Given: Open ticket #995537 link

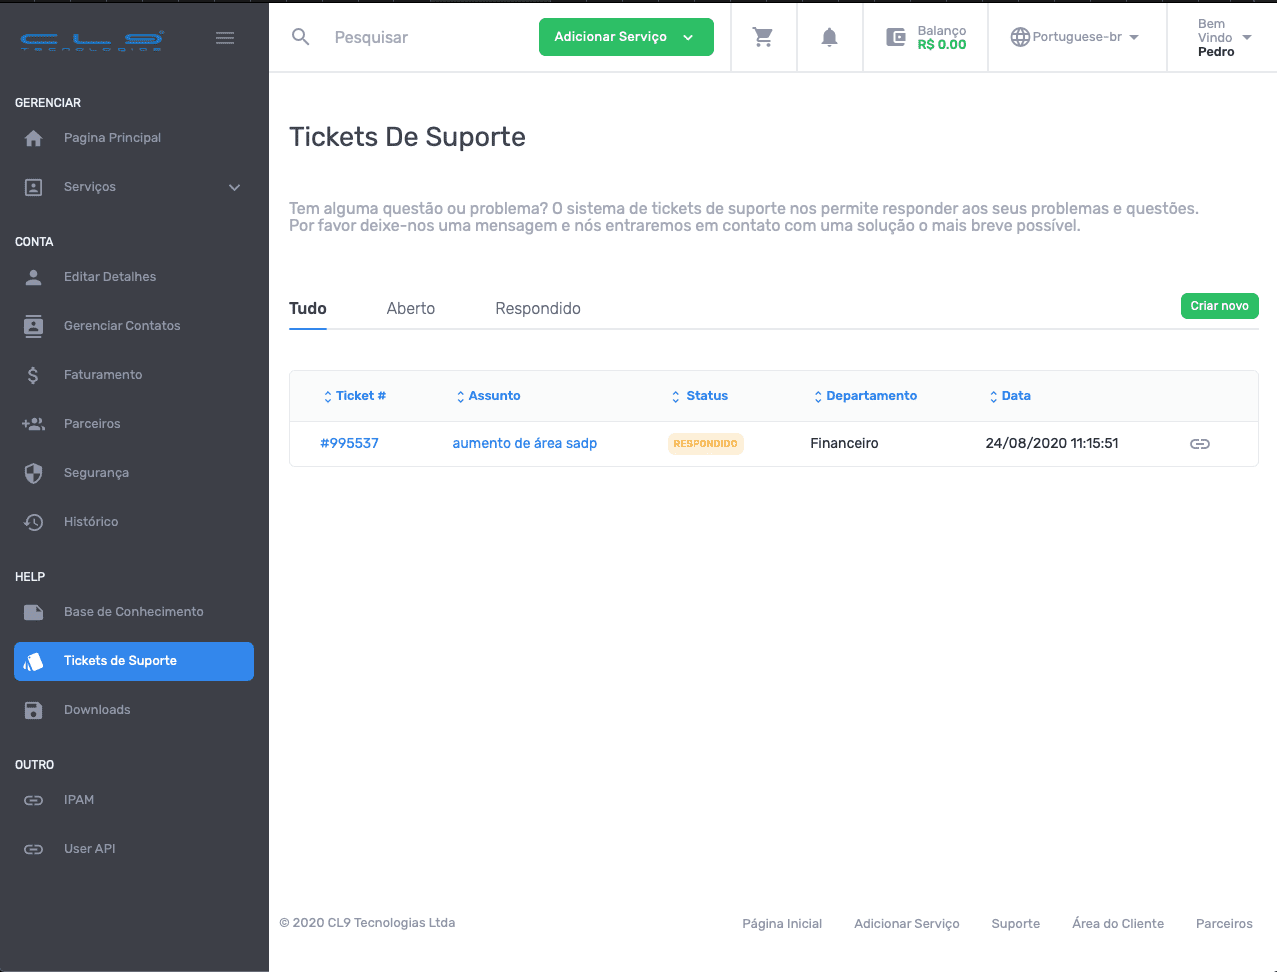Looking at the screenshot, I should (x=349, y=443).
